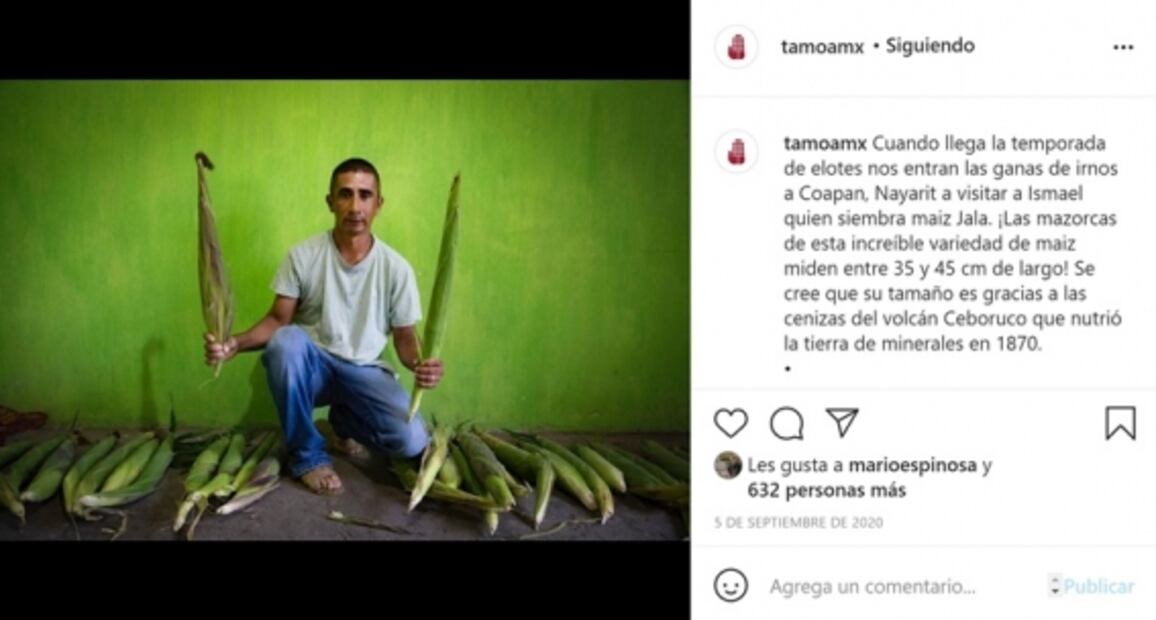Open the emoji picker smiley icon
This screenshot has width=1156, height=620.
[x=731, y=585]
